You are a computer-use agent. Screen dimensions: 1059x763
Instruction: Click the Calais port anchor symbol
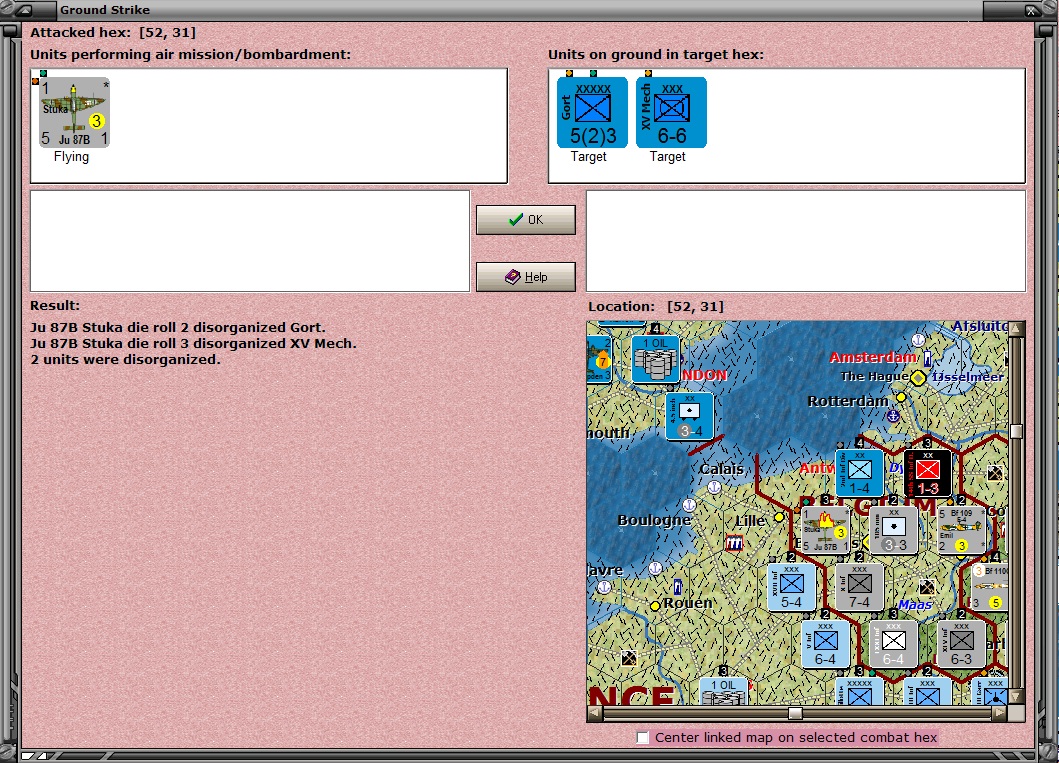pyautogui.click(x=715, y=487)
